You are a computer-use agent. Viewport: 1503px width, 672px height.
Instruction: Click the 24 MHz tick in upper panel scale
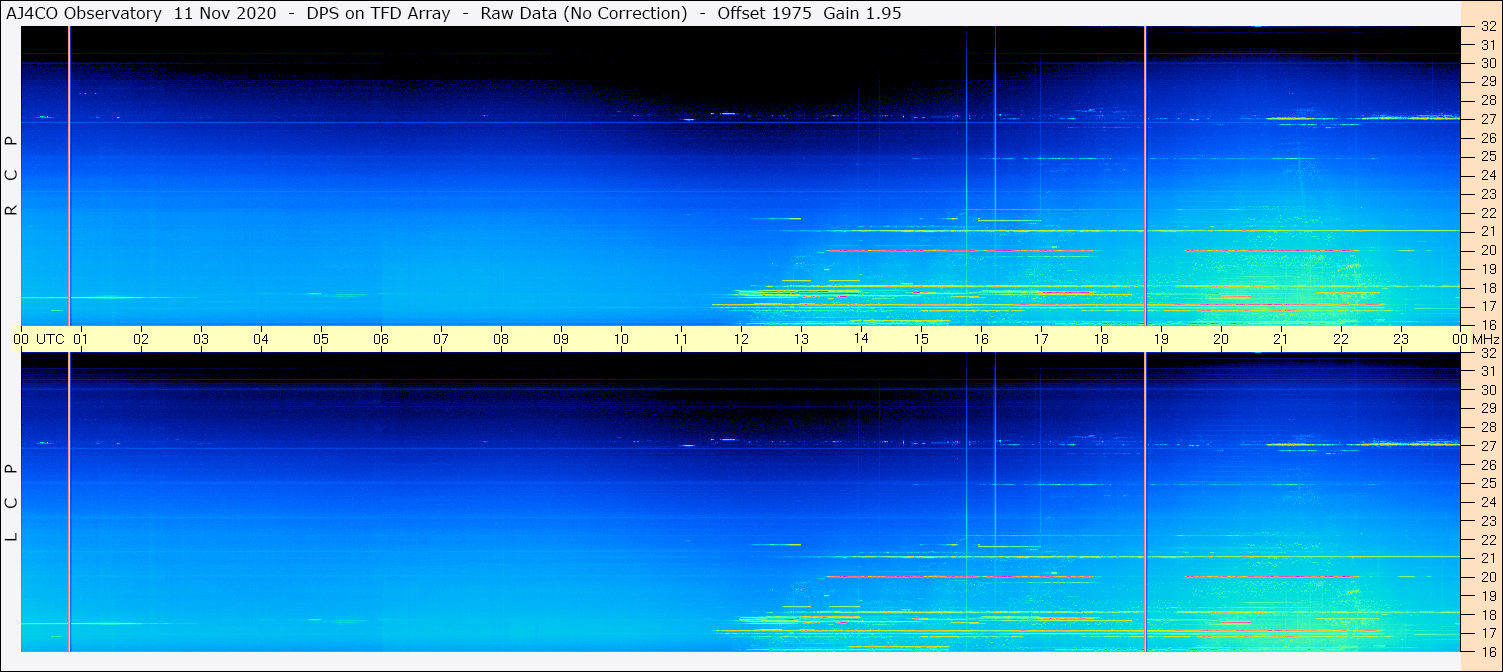pyautogui.click(x=1487, y=175)
